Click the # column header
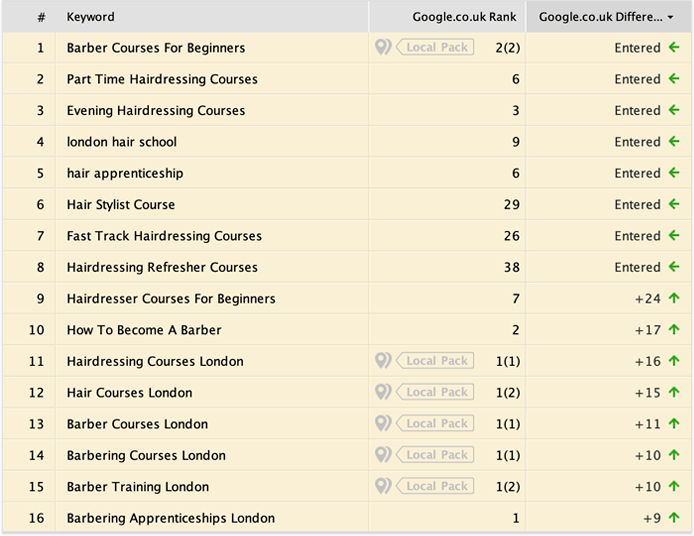694x536 pixels. pos(41,17)
